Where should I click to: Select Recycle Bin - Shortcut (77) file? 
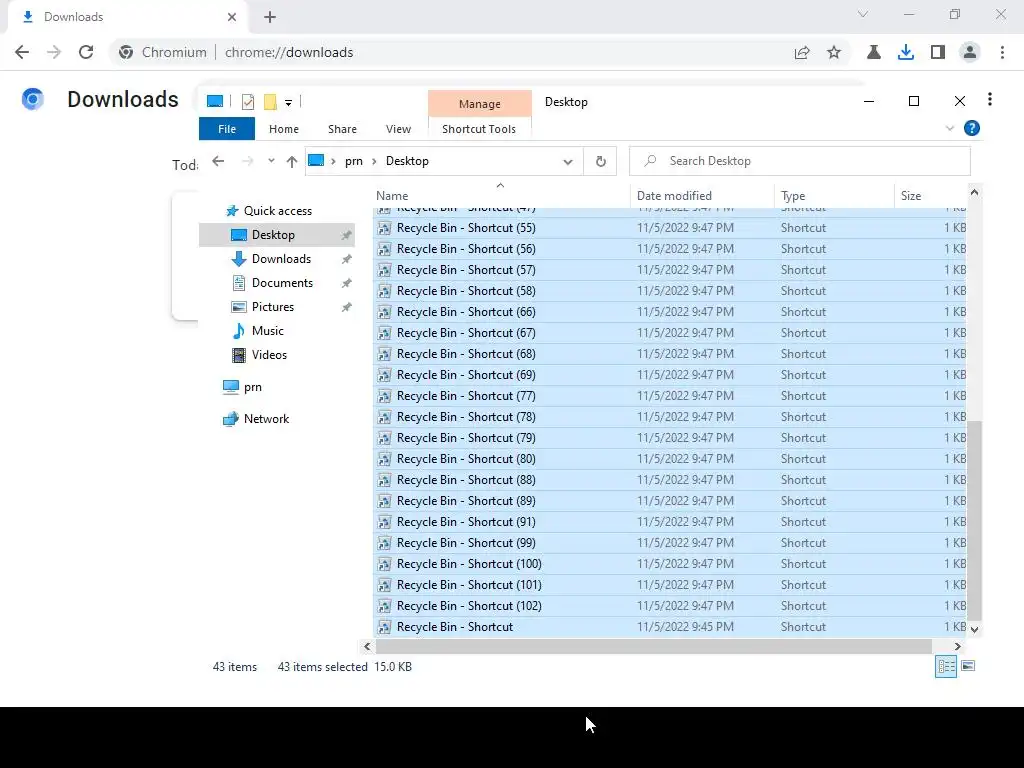670,396
